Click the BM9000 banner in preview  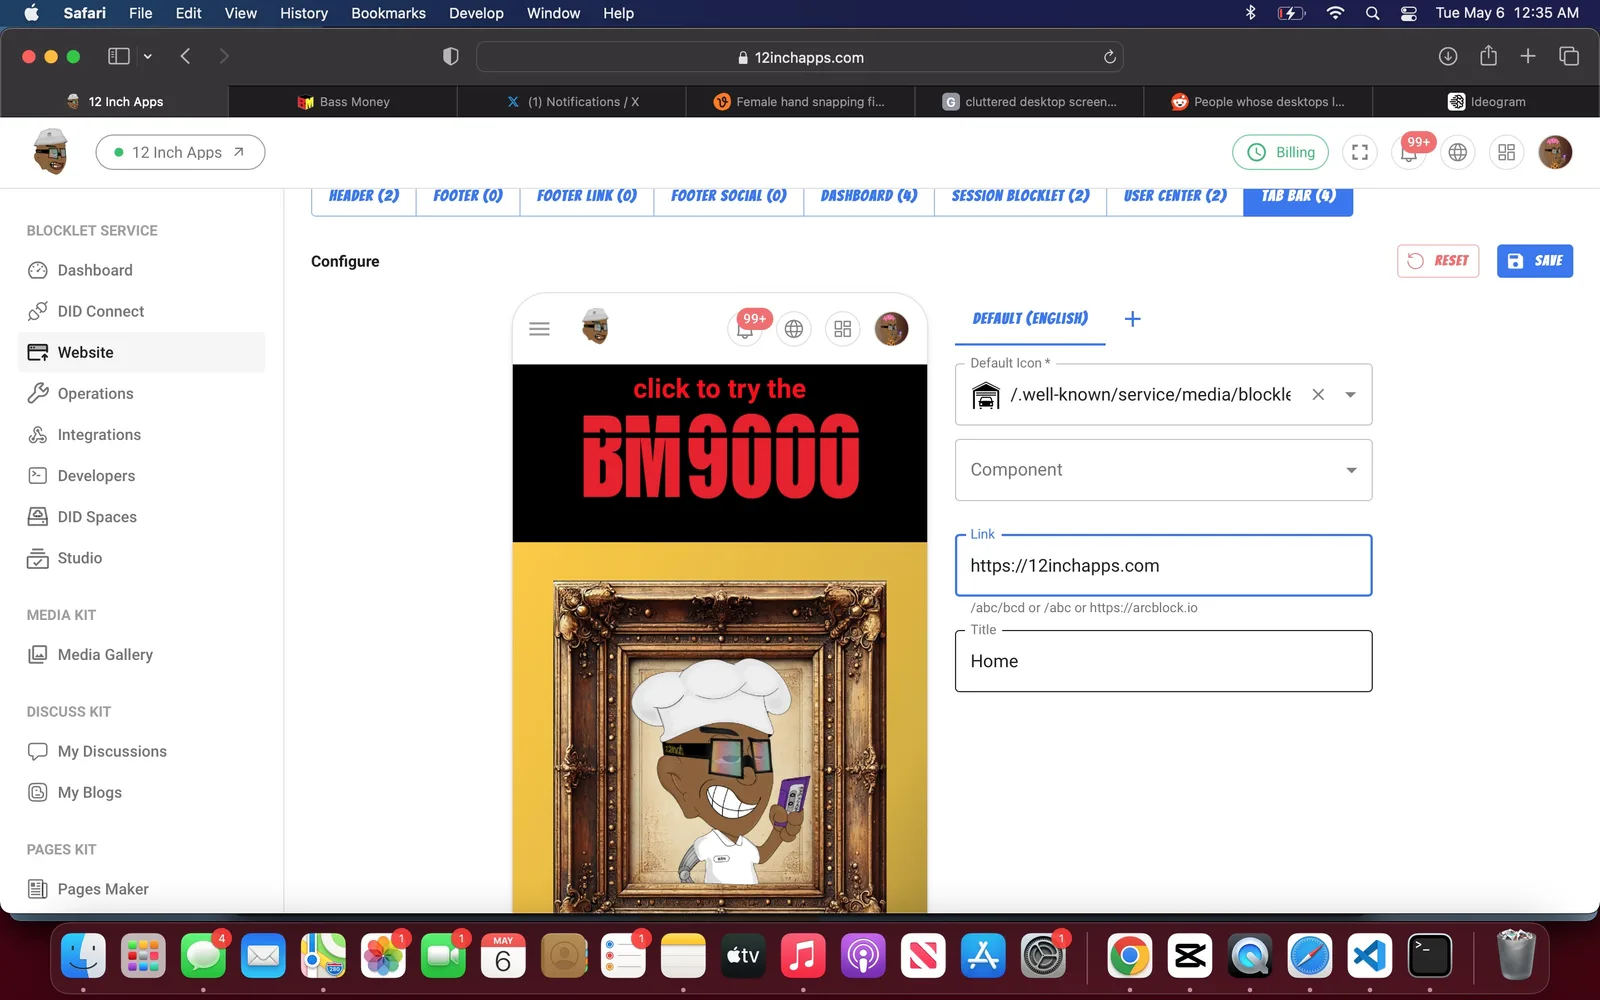point(720,453)
